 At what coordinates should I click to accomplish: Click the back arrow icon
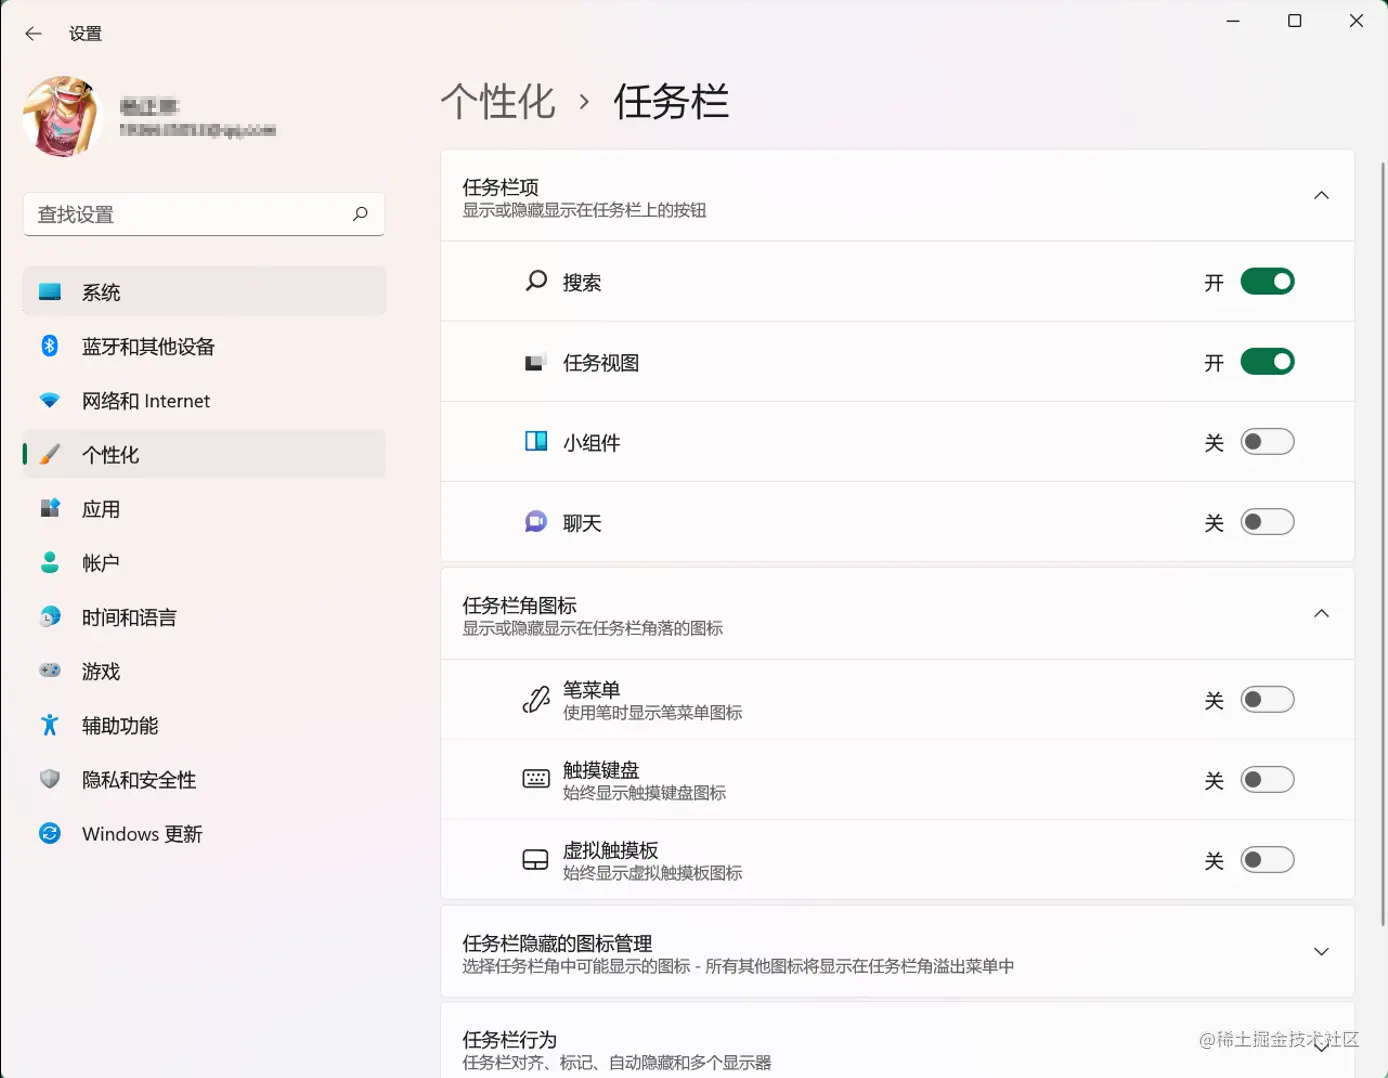pos(33,33)
